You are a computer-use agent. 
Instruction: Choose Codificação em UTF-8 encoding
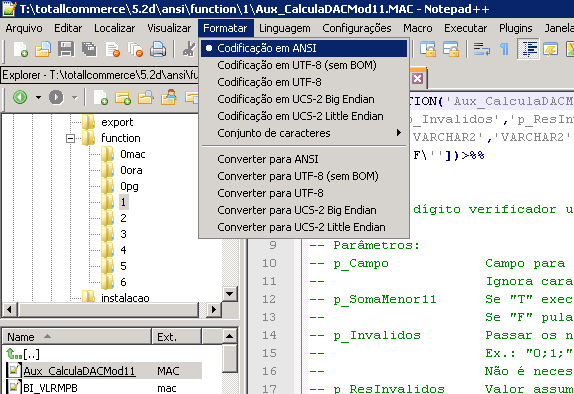304,82
